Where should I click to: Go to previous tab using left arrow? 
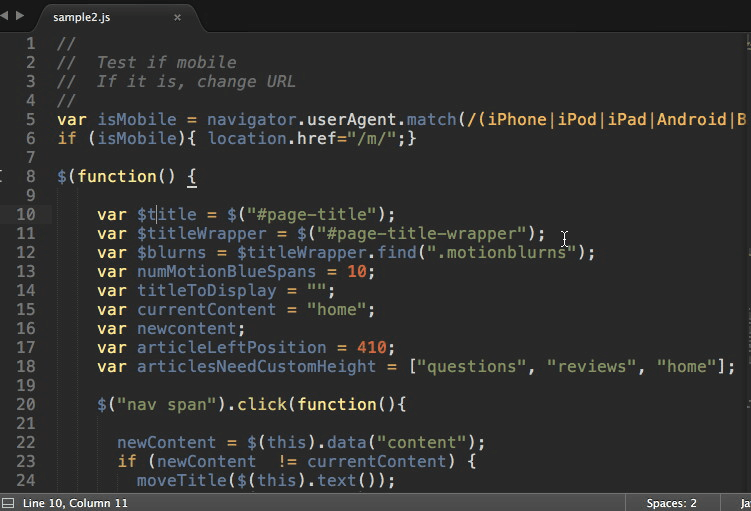[x=4, y=15]
